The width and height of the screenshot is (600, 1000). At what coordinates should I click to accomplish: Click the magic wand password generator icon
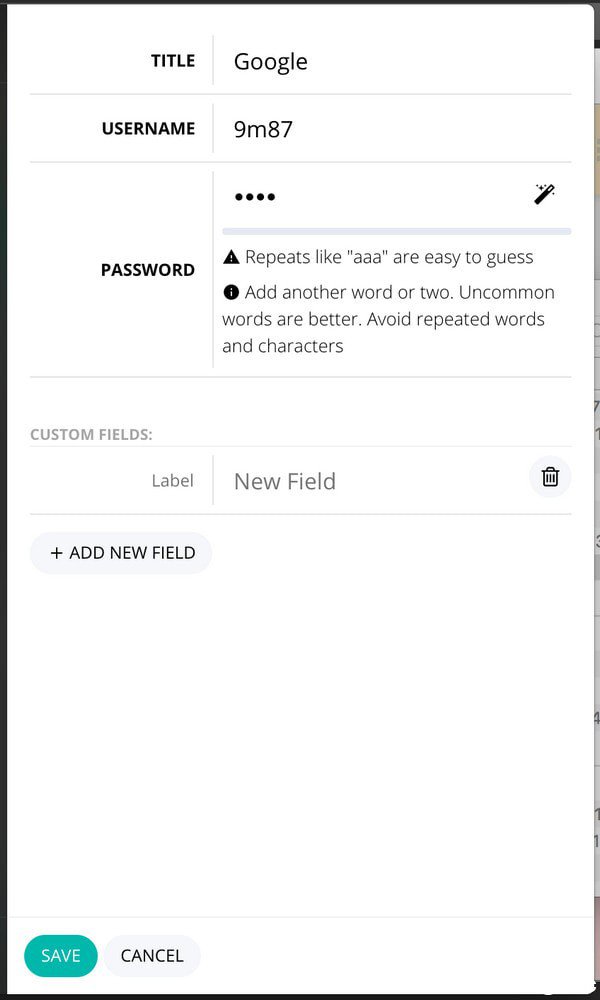544,194
